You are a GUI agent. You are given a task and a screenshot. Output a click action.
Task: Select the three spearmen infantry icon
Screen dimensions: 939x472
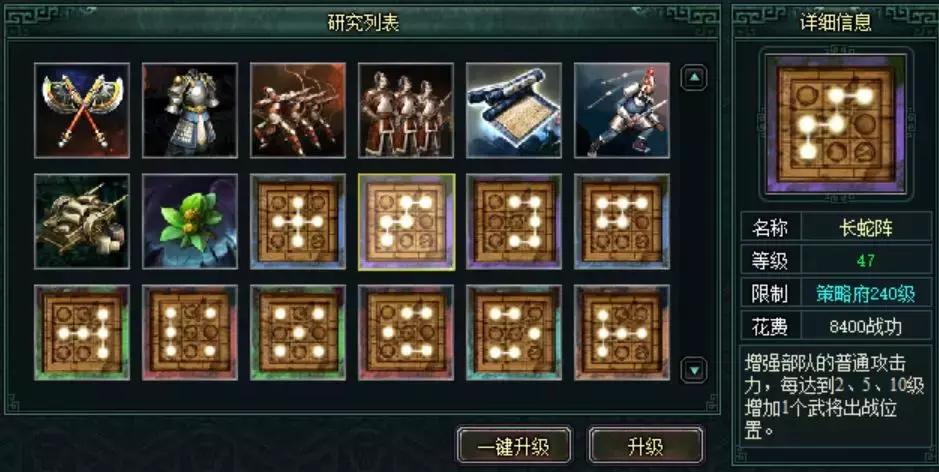pos(406,110)
